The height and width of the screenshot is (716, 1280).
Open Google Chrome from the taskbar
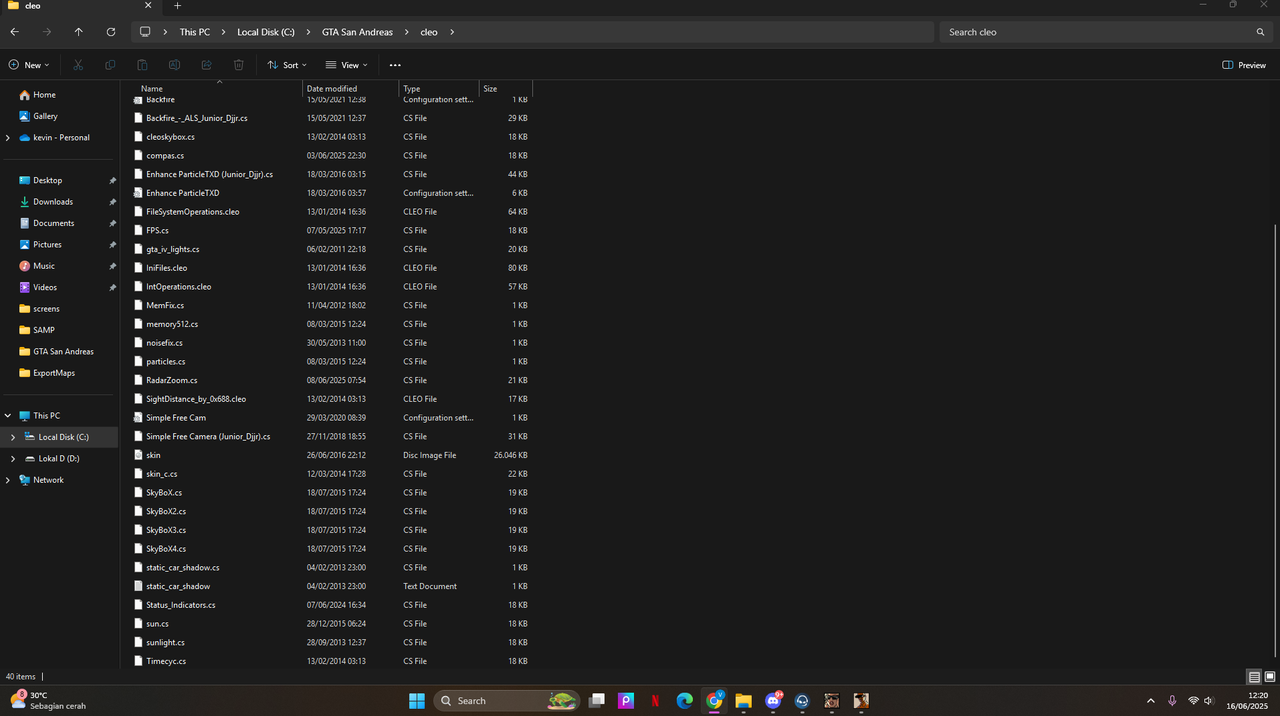click(714, 701)
